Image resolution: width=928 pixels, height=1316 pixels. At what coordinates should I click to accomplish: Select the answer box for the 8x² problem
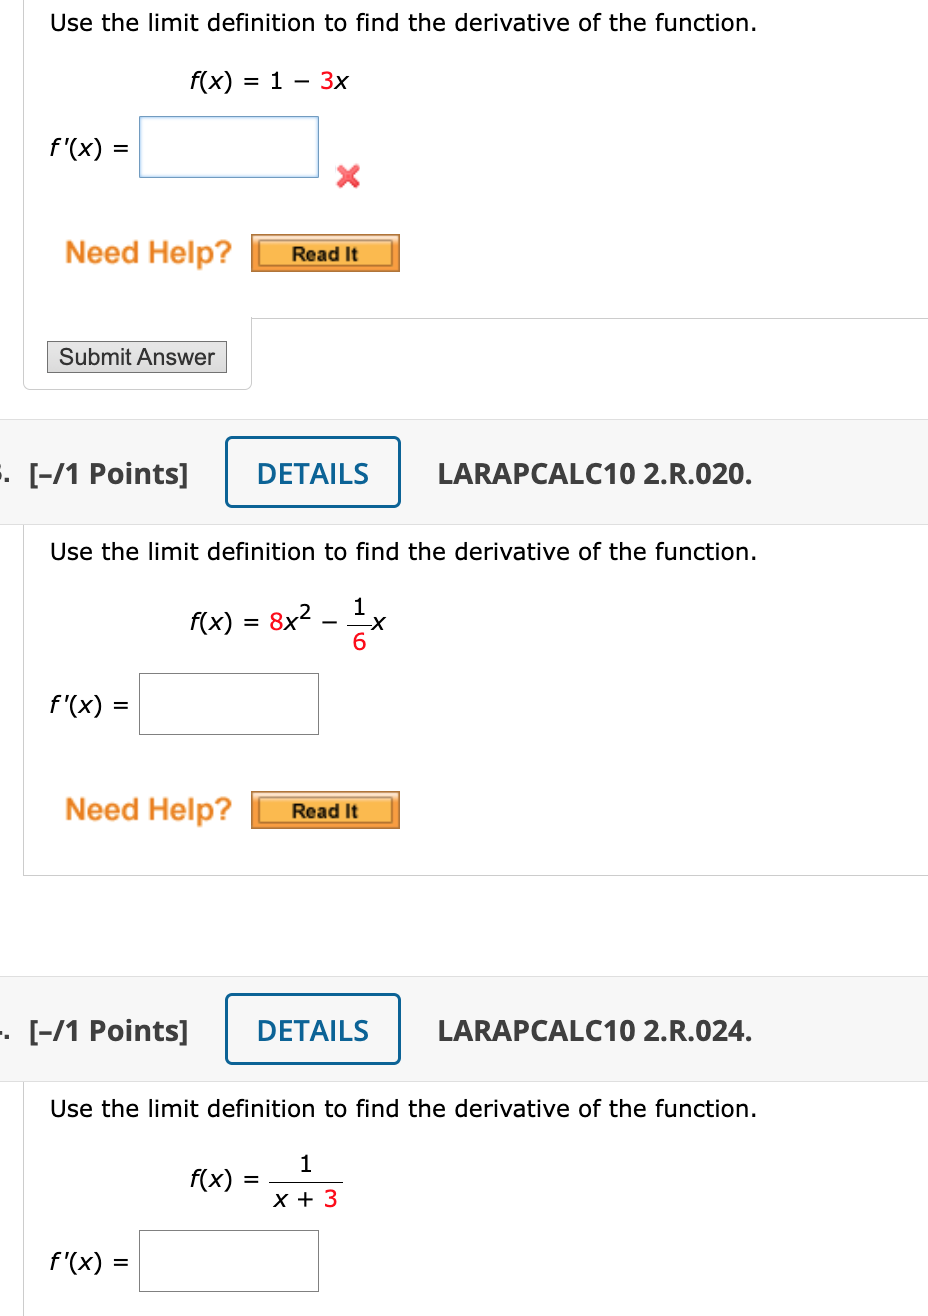(228, 704)
